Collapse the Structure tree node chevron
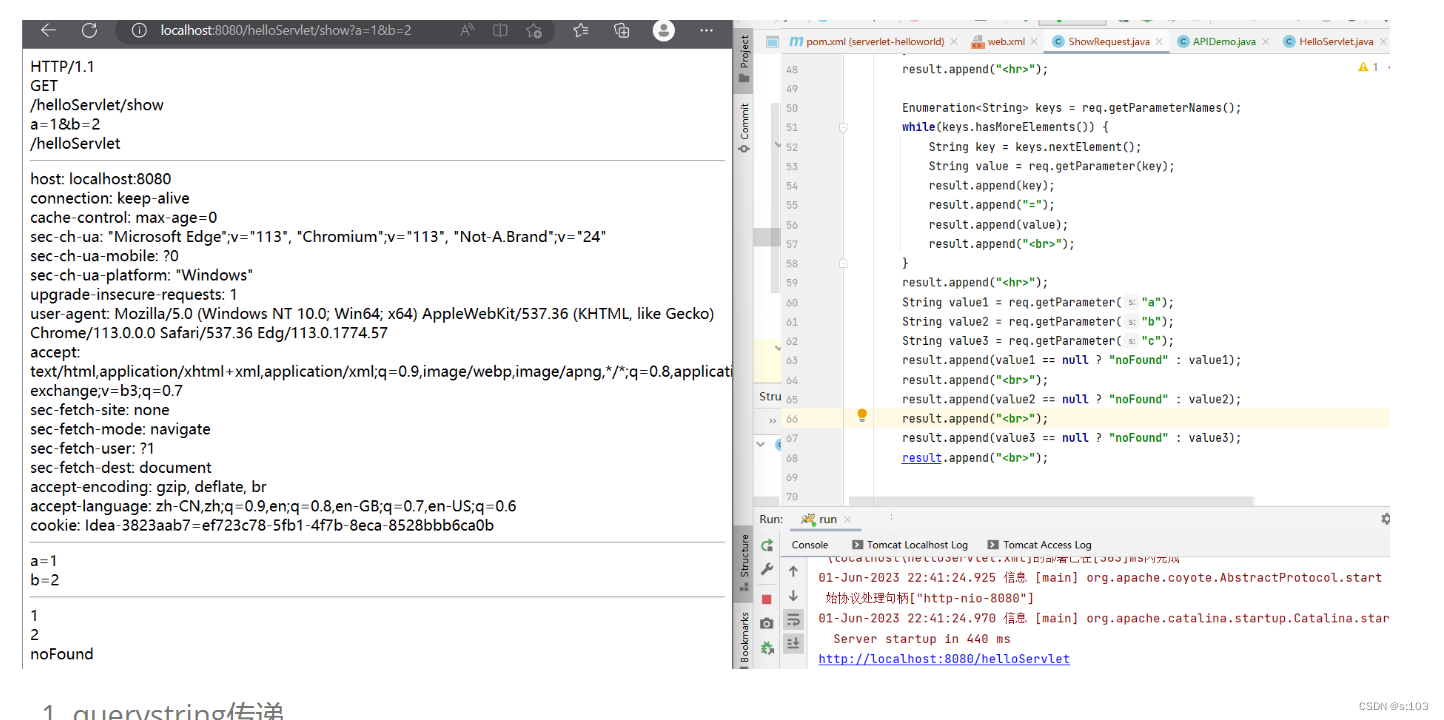The height and width of the screenshot is (720, 1444). [761, 443]
